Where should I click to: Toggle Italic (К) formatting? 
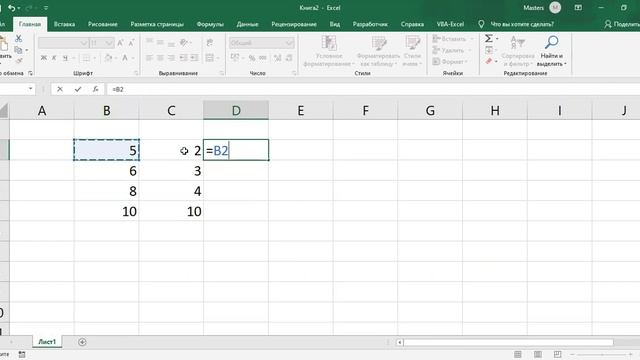click(54, 58)
